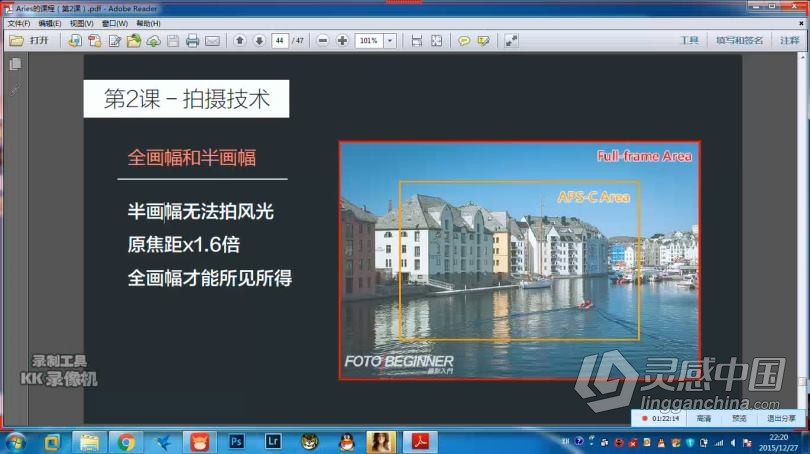Open the zoom level dropdown arrow
The image size is (810, 454).
click(x=390, y=40)
